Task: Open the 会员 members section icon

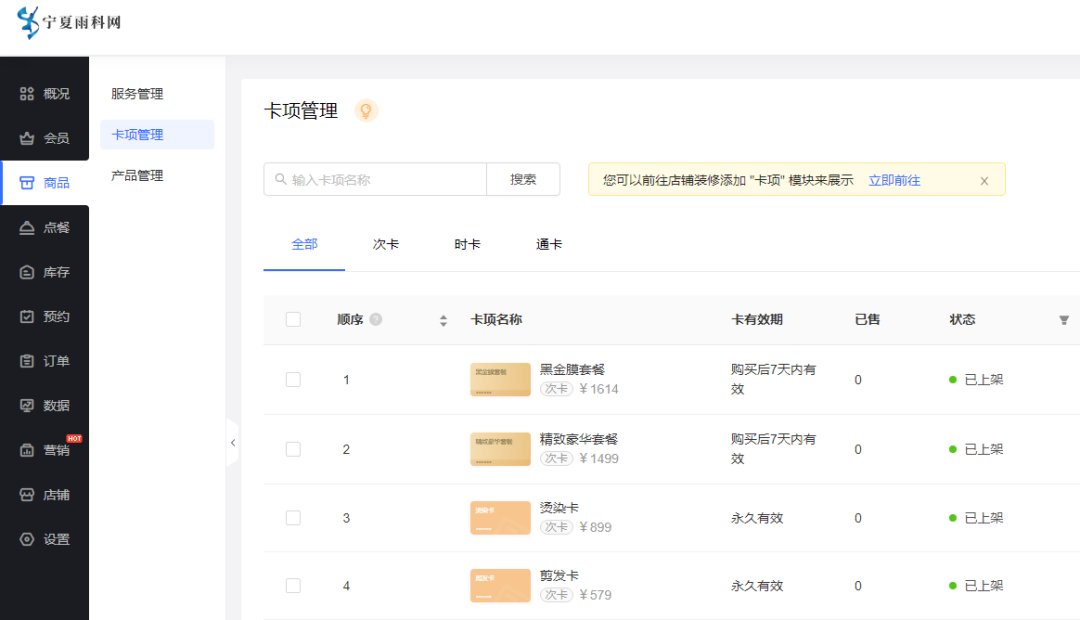Action: point(27,138)
